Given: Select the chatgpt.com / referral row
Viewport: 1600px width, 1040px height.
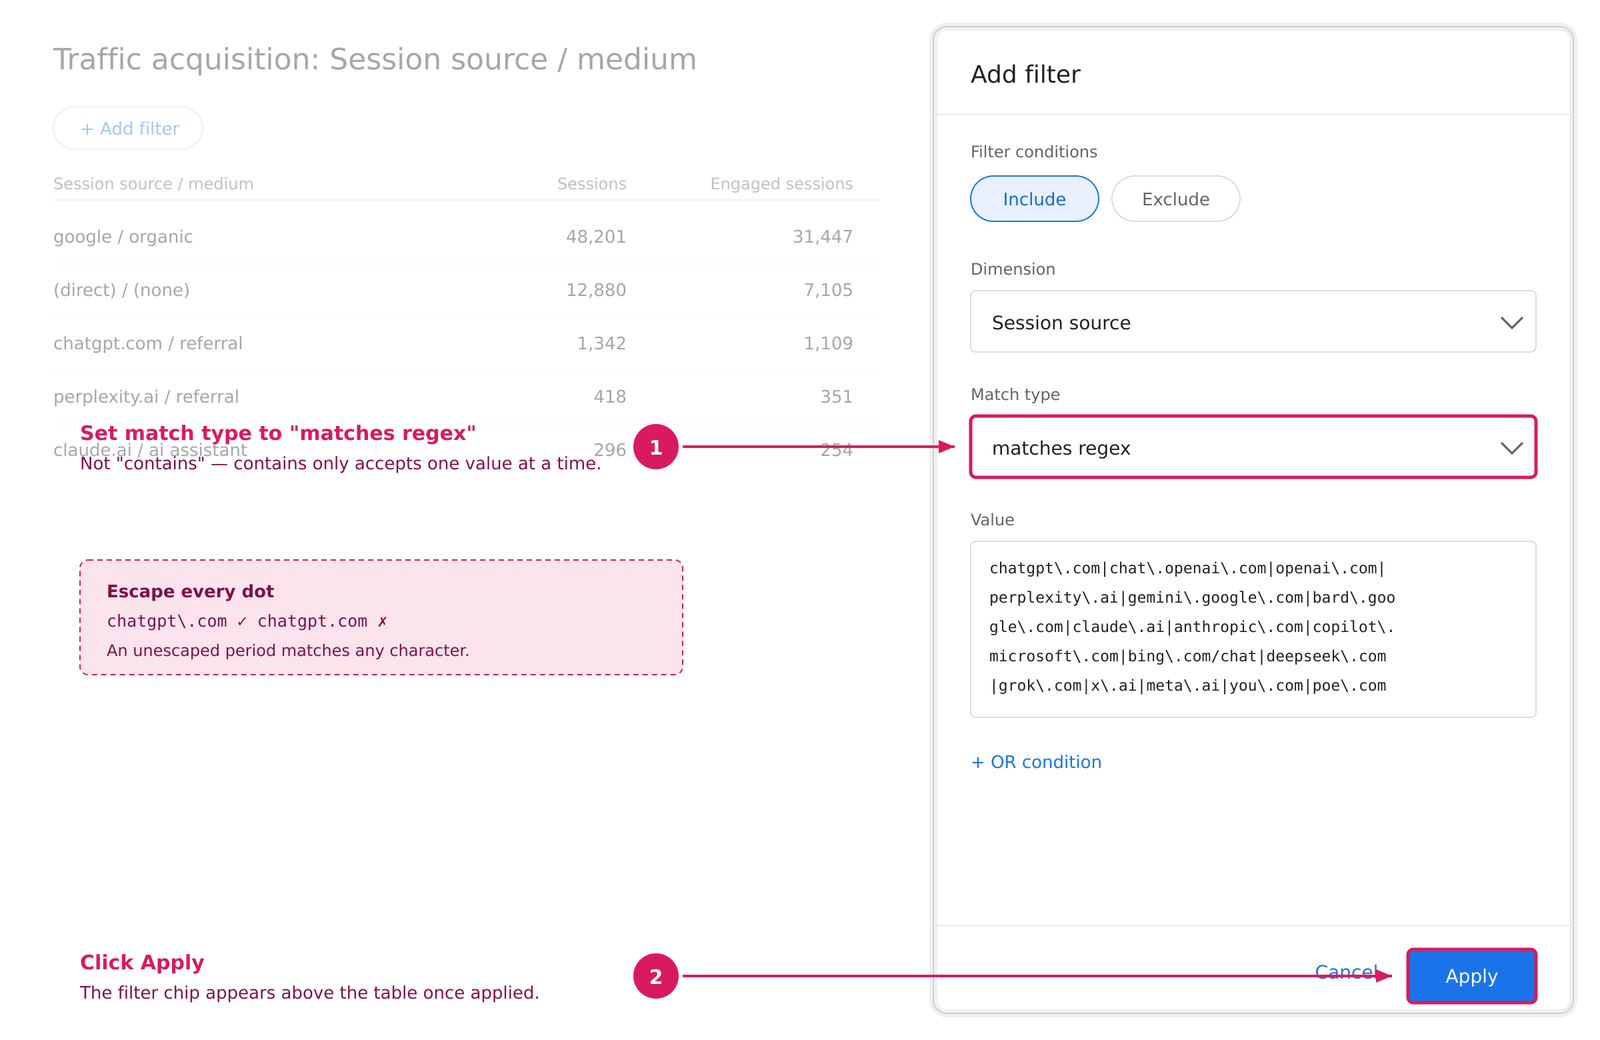Looking at the screenshot, I should 466,344.
